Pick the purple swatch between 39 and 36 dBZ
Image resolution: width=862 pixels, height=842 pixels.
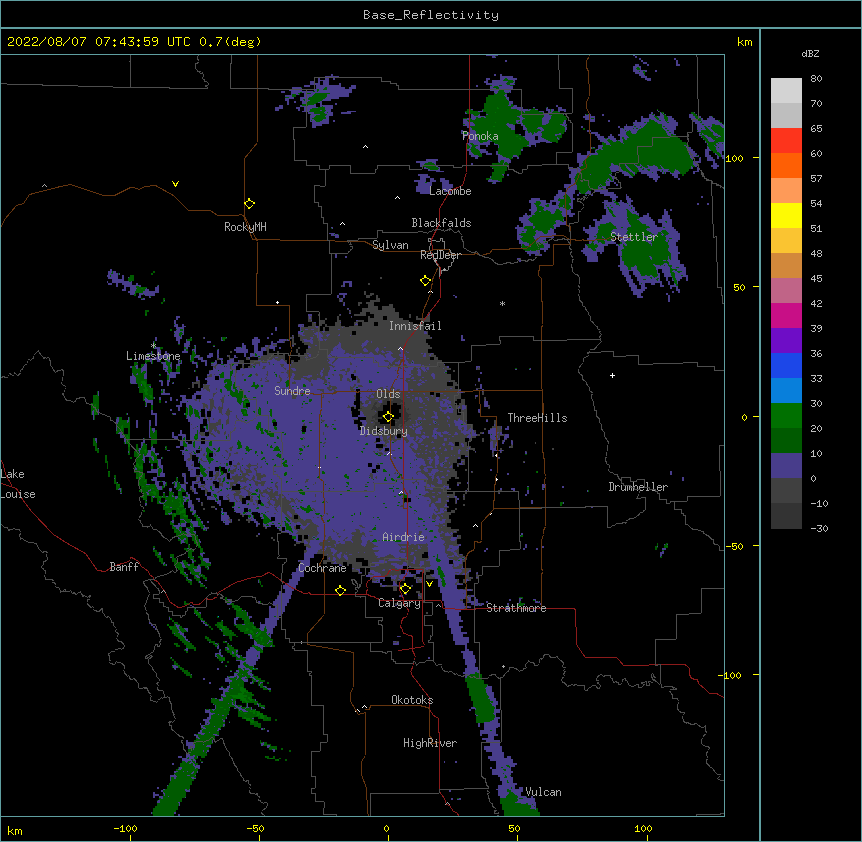(x=786, y=340)
